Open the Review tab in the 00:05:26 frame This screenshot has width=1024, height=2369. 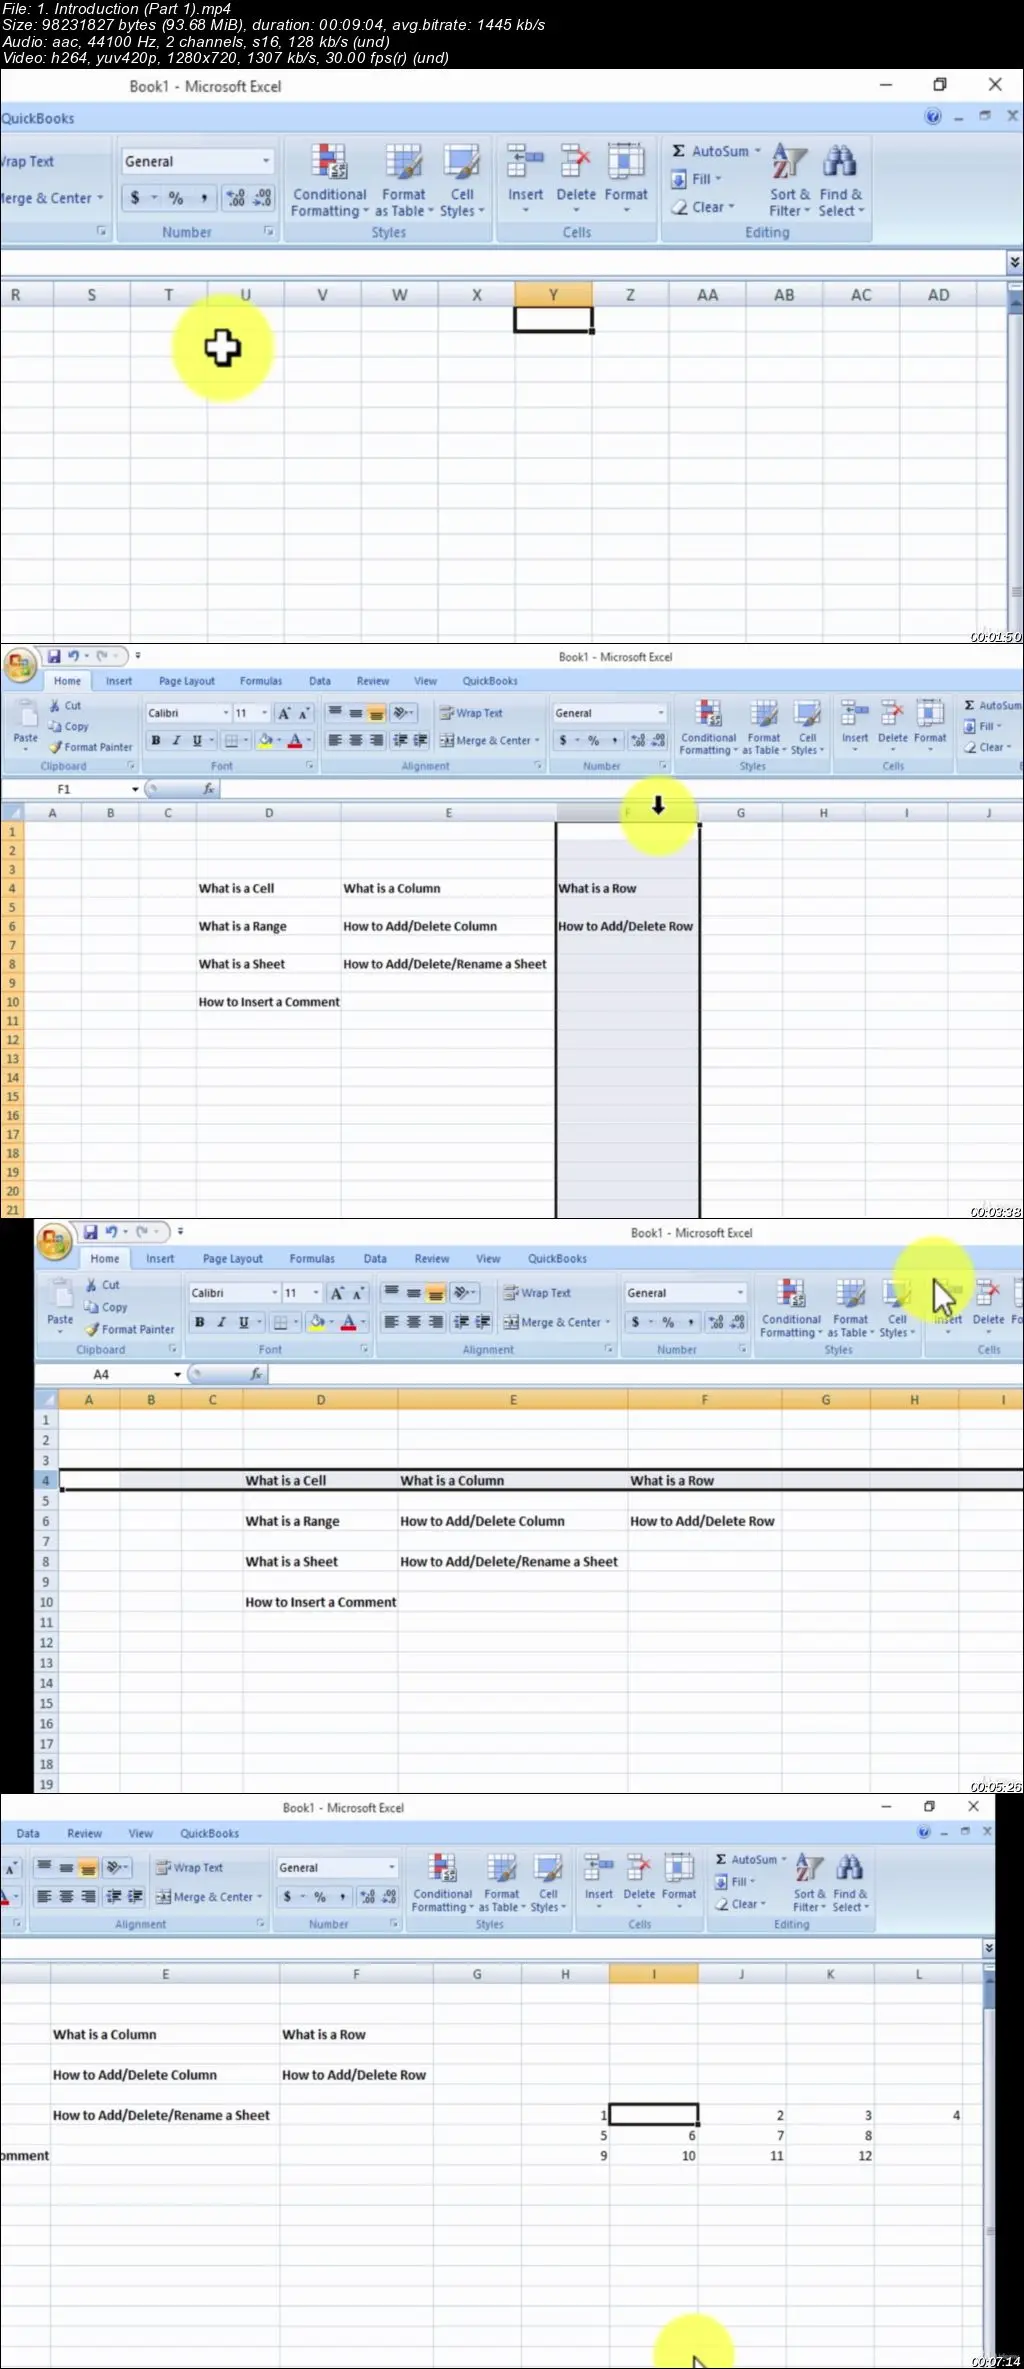pyautogui.click(x=432, y=1259)
